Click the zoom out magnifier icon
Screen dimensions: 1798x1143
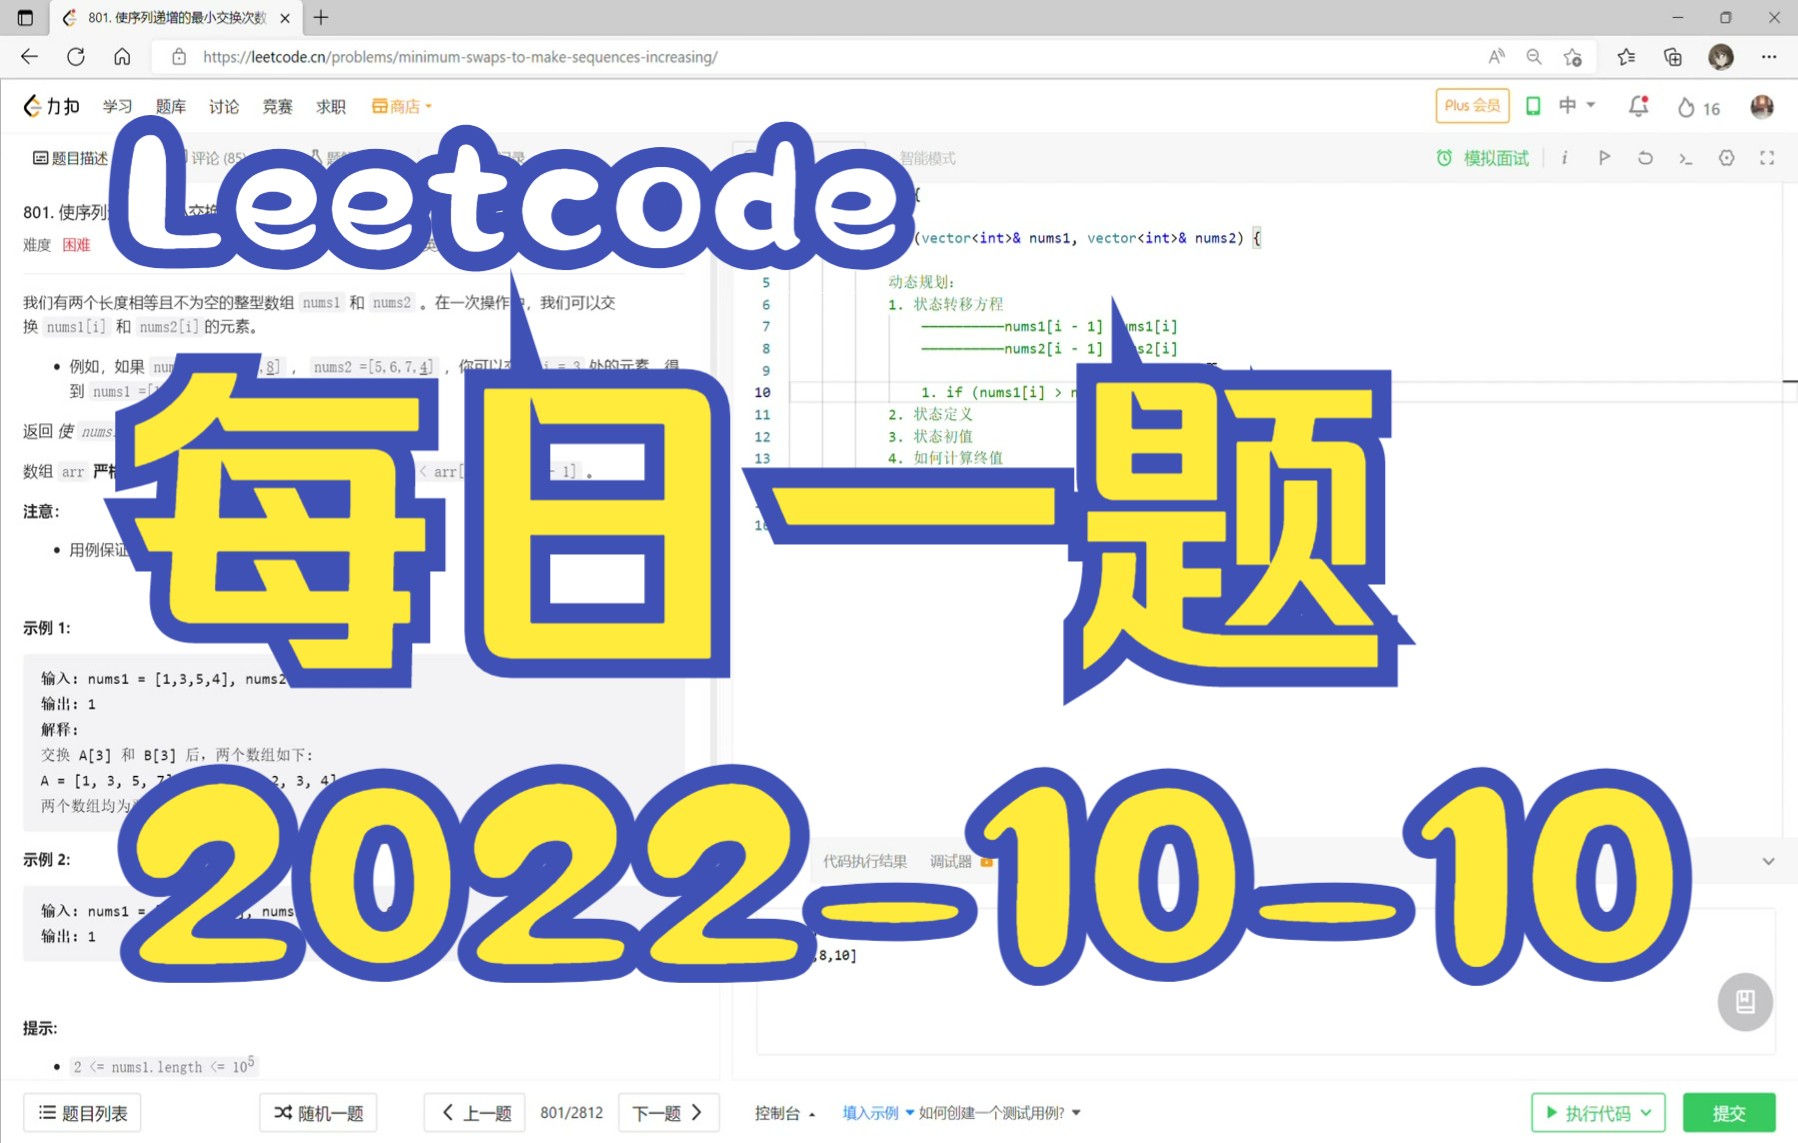coord(1534,57)
